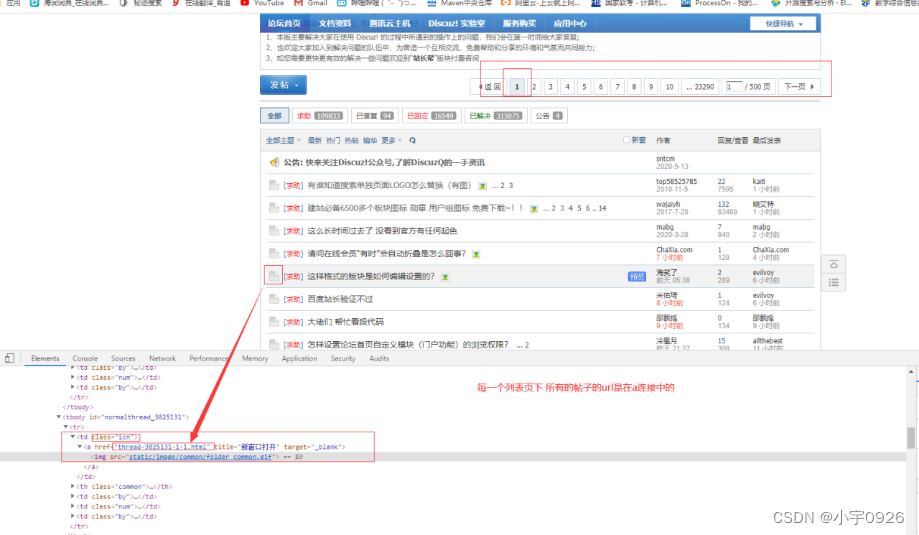The height and width of the screenshot is (535, 919).
Task: Switch to the Sources tab
Action: click(123, 359)
